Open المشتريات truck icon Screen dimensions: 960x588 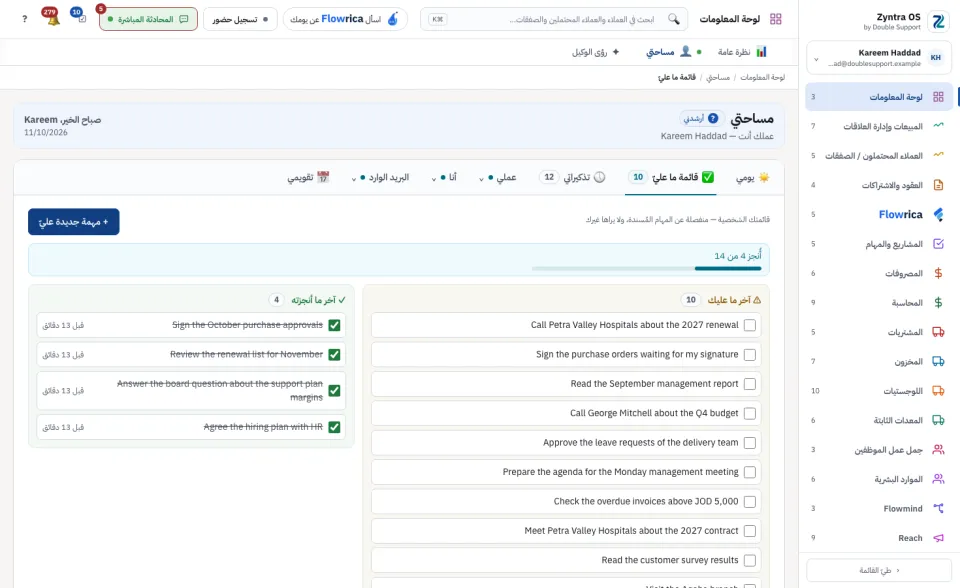[938, 332]
